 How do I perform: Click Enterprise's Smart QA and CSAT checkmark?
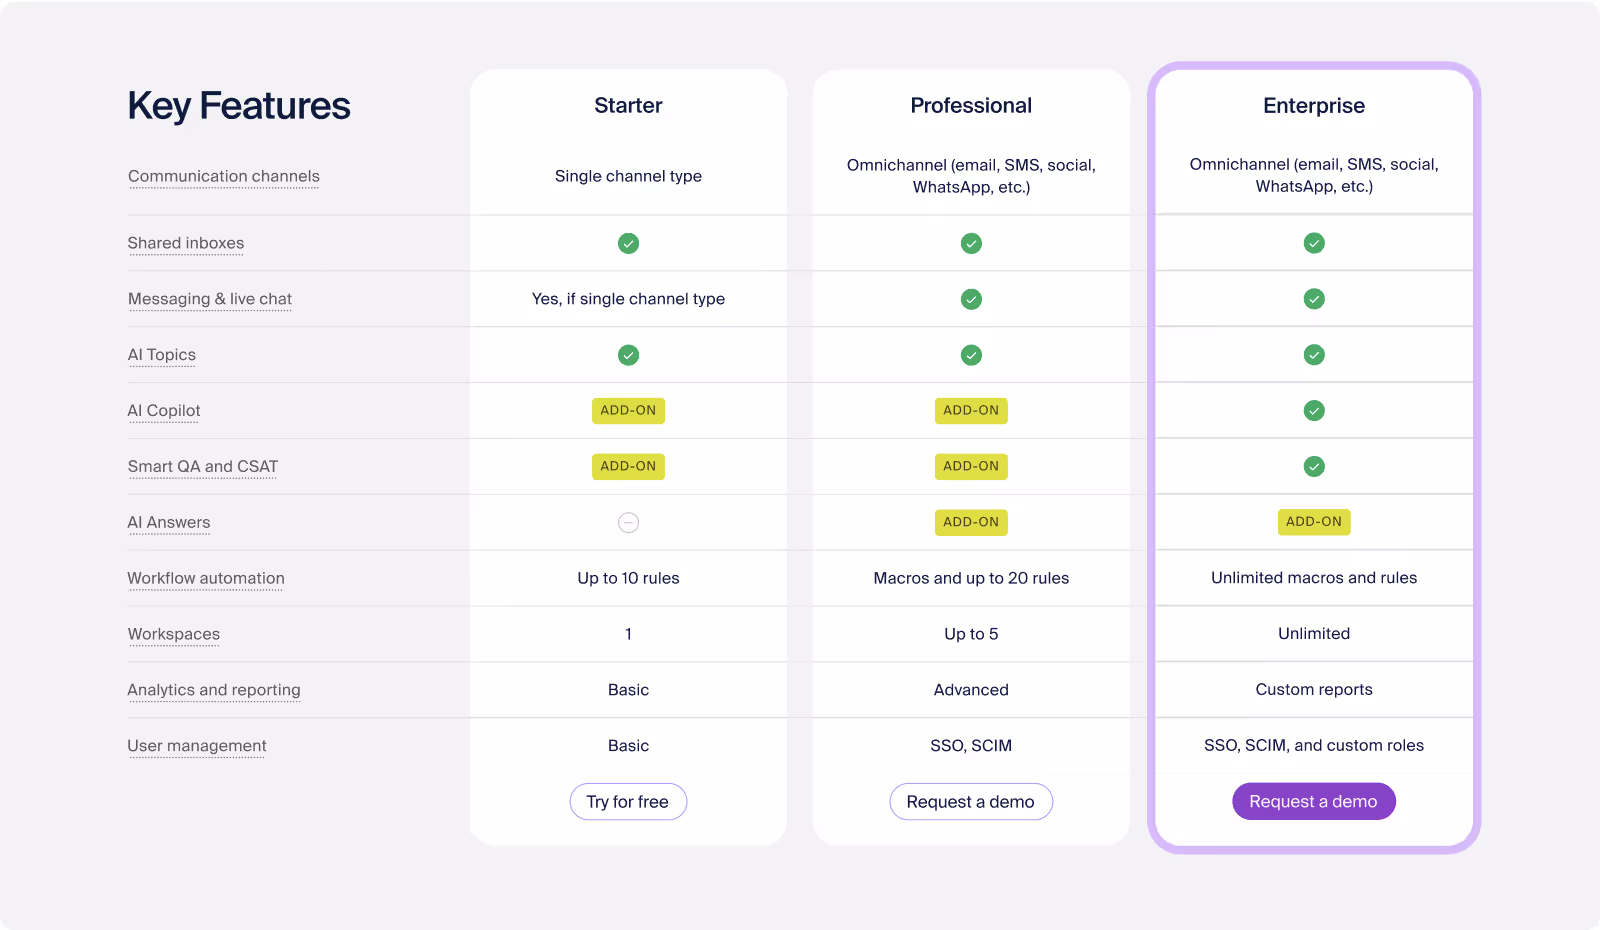coord(1314,467)
